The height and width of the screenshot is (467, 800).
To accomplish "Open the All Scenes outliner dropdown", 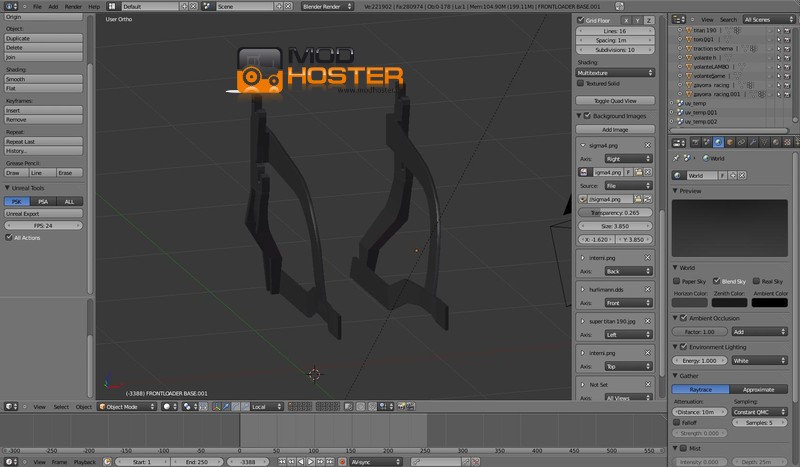I will click(x=769, y=19).
